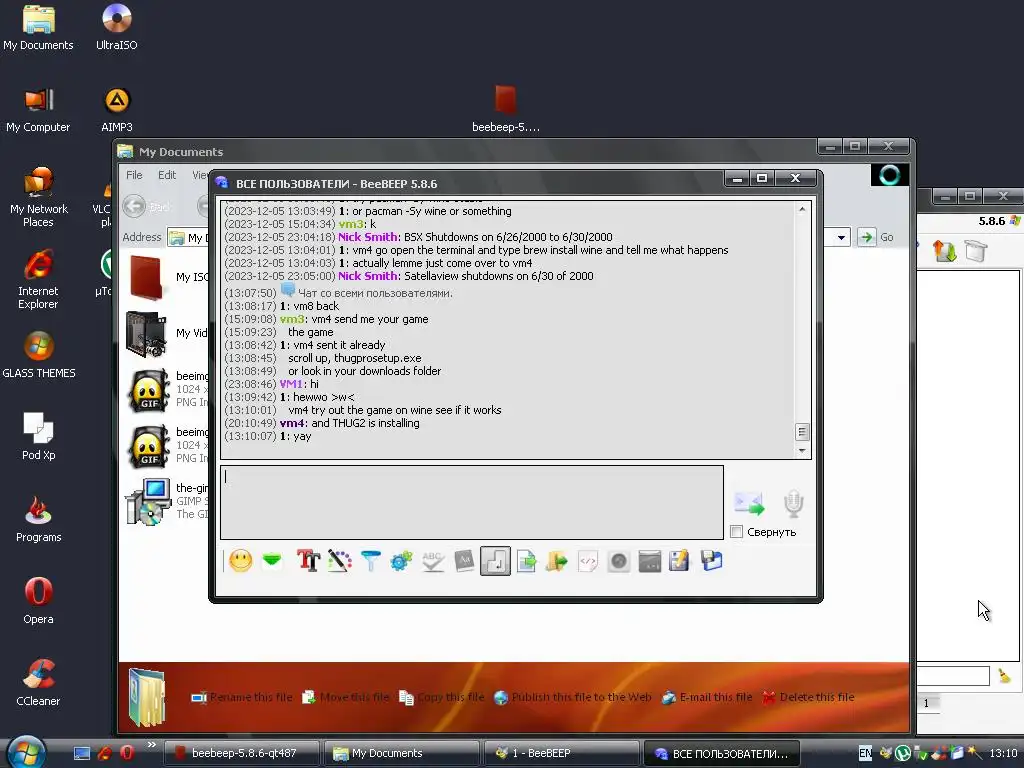Click the trash bin icon in 1 - BeeBEEP window
1024x768 pixels.
click(976, 251)
